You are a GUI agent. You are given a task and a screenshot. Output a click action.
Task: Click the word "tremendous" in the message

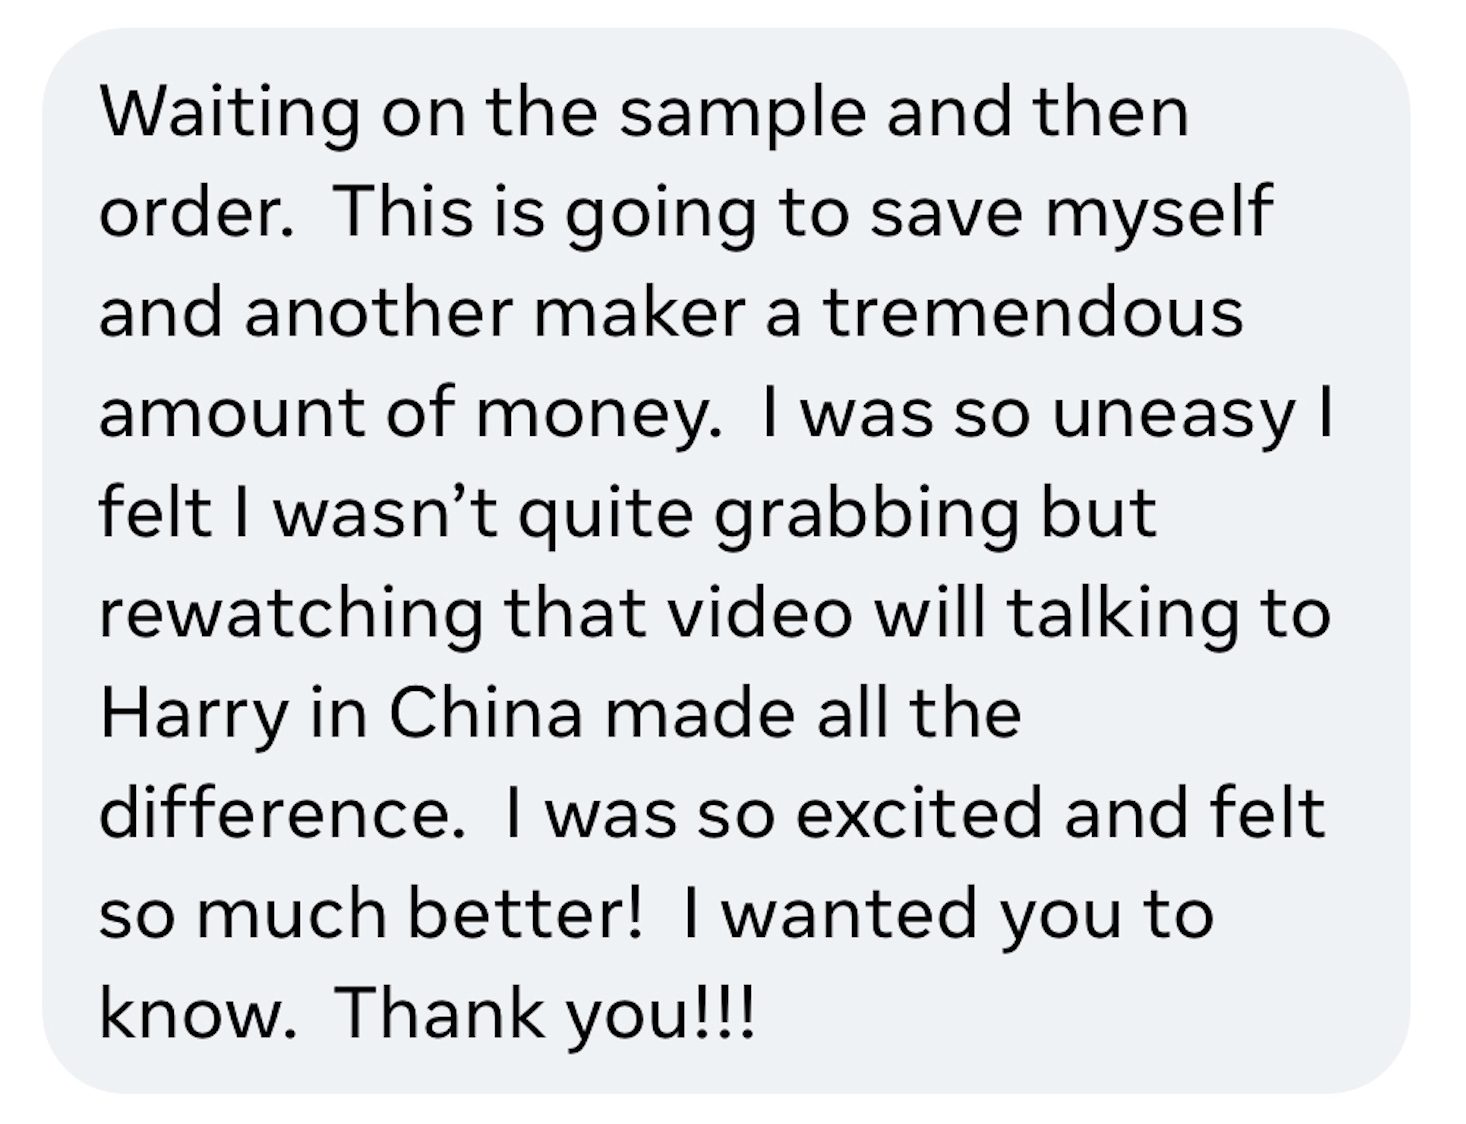coord(1033,312)
